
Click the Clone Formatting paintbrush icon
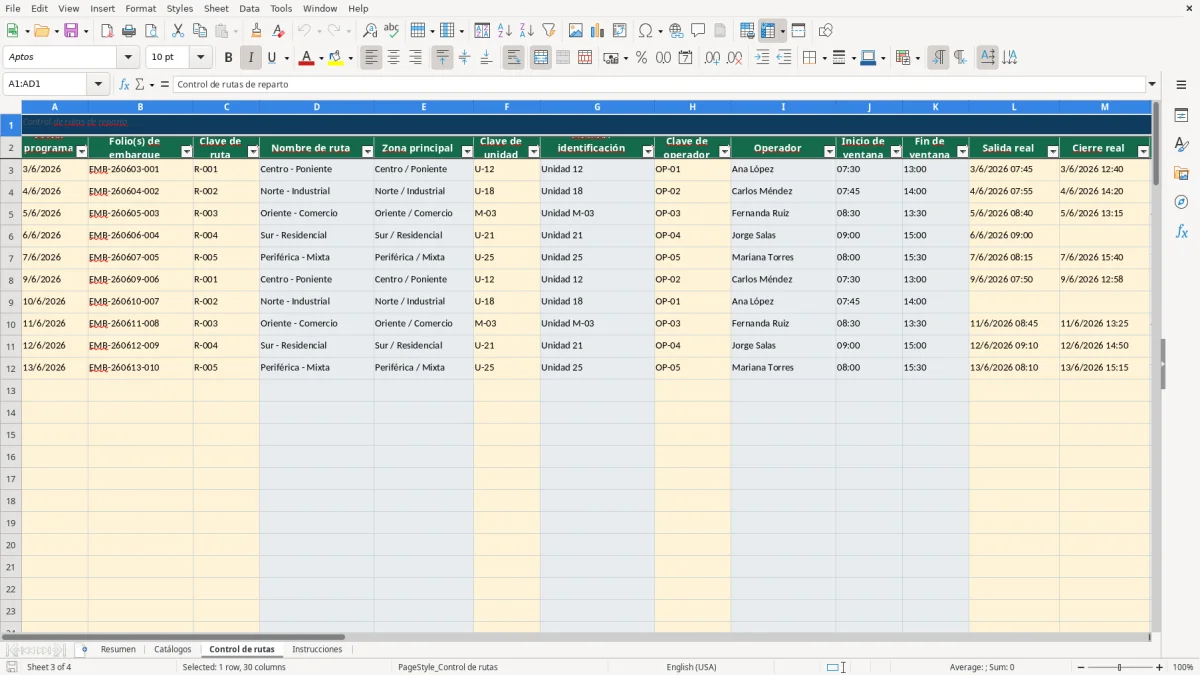point(257,31)
